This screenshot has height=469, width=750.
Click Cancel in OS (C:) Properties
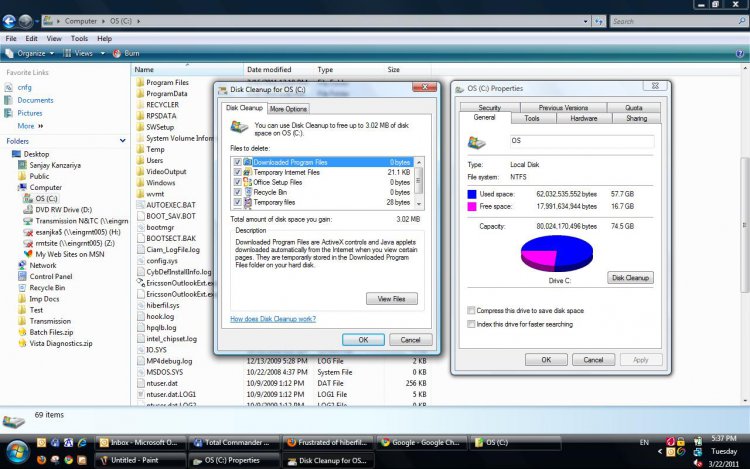pos(593,360)
